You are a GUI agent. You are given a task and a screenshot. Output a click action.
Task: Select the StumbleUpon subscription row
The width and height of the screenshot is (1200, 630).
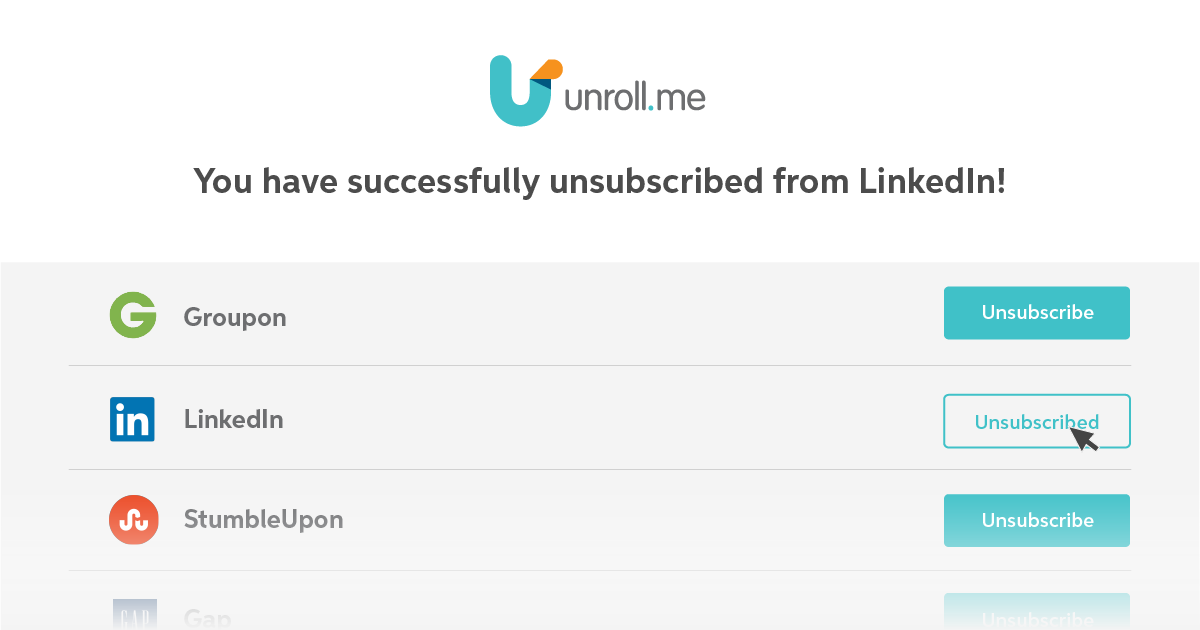600,519
